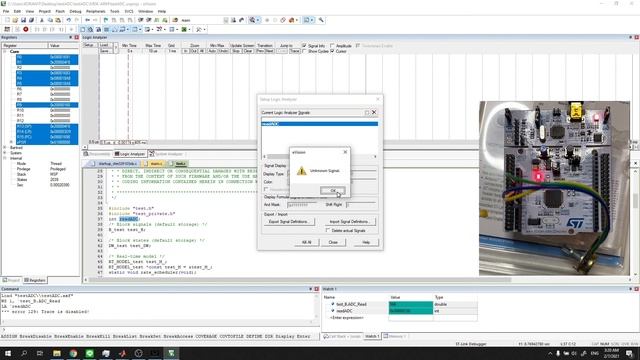
Task: Click the Cut toolbar icon
Action: [x=42, y=20]
